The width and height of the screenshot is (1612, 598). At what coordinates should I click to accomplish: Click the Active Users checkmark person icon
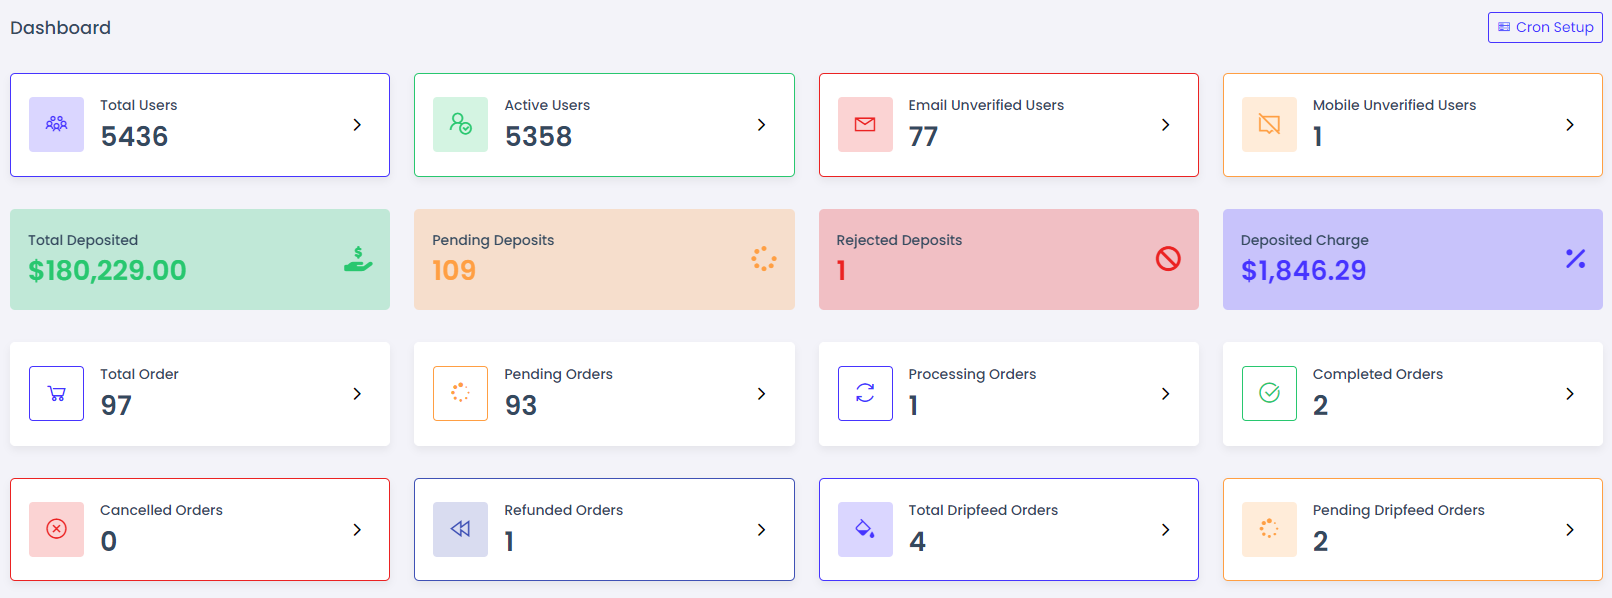pos(460,124)
